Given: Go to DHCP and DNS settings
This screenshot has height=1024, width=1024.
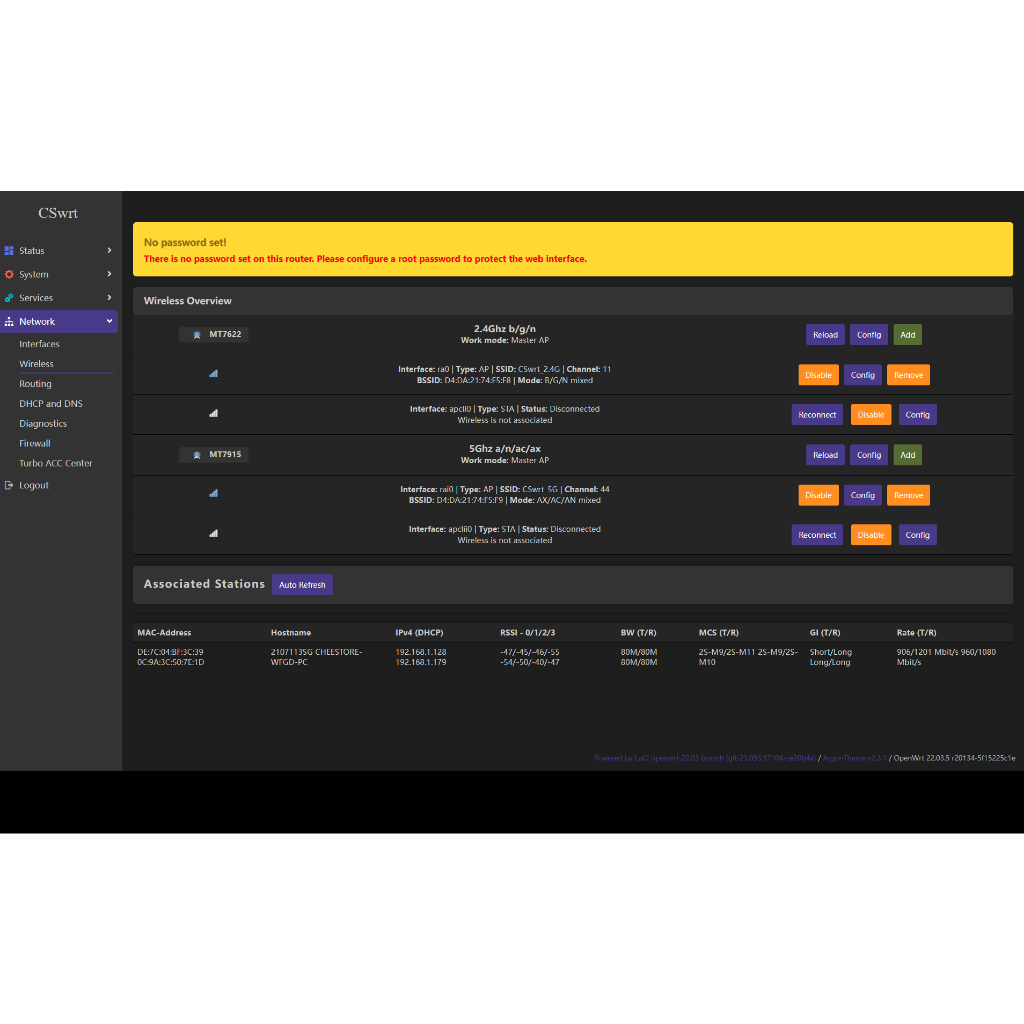Looking at the screenshot, I should point(51,404).
